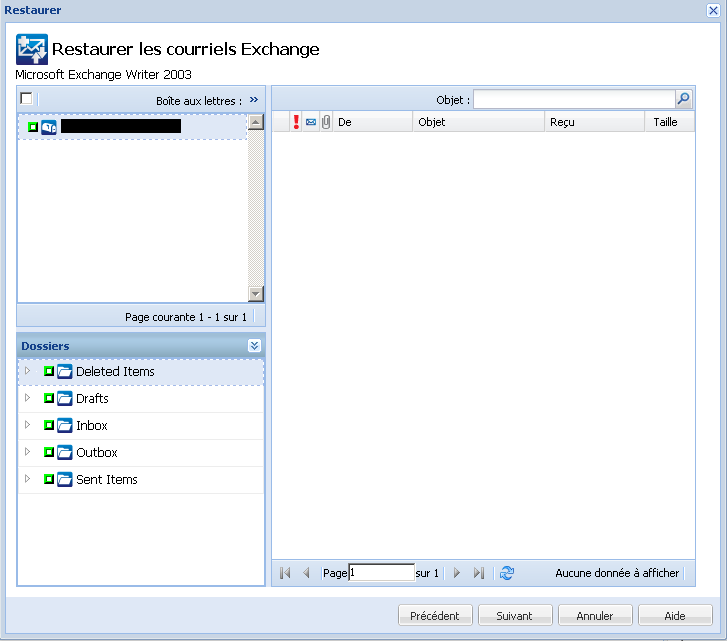Expand the Sent Items folder node
This screenshot has width=727, height=641.
coord(28,479)
